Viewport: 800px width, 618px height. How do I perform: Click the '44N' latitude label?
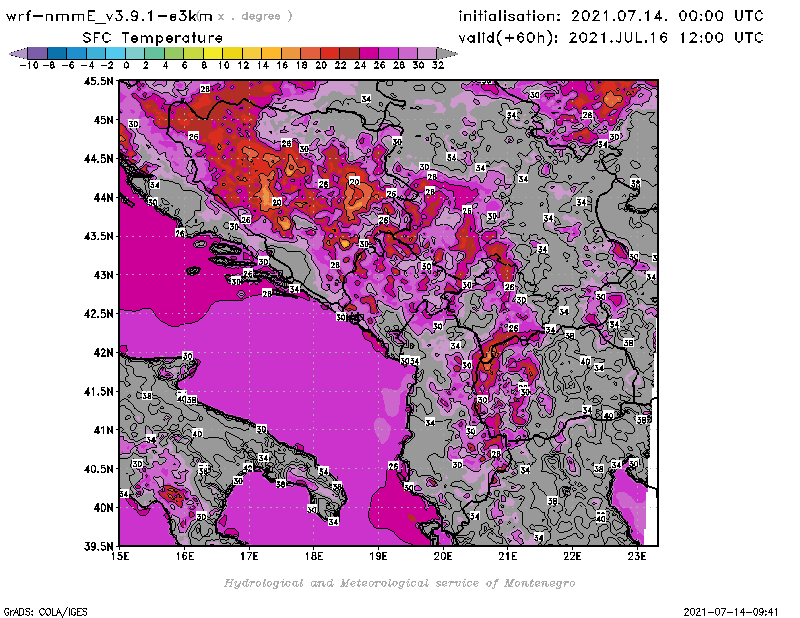(x=103, y=197)
